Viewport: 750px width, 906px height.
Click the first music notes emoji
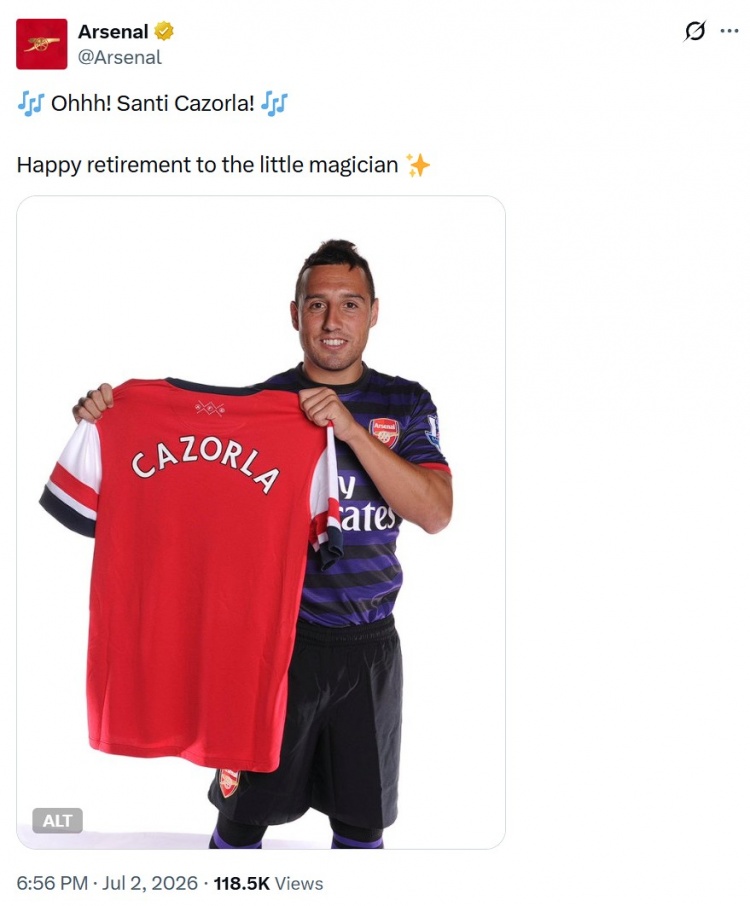coord(31,104)
